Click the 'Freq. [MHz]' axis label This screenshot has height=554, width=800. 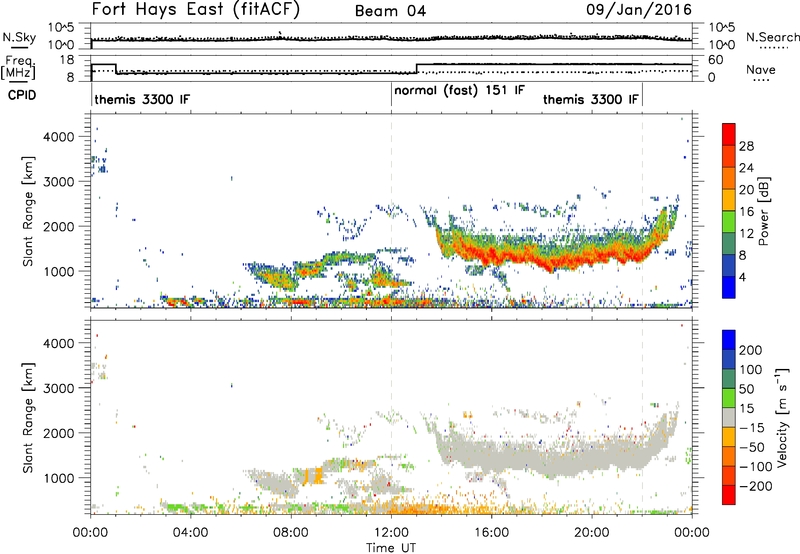tap(18, 67)
